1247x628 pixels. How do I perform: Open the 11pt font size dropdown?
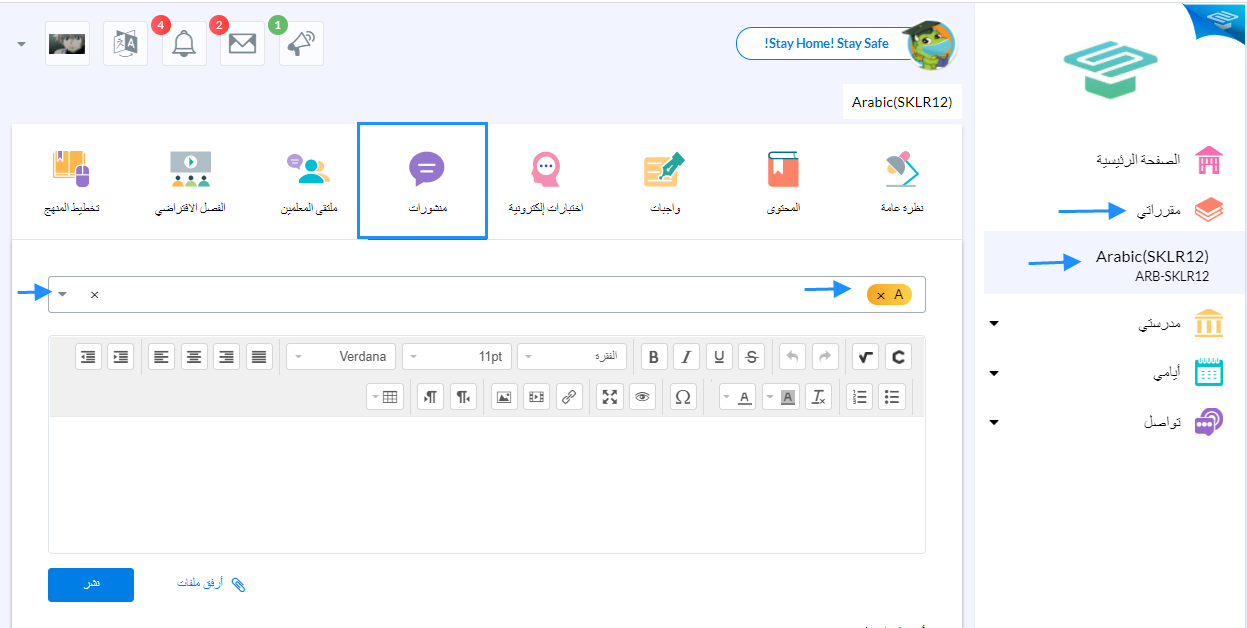click(x=458, y=357)
